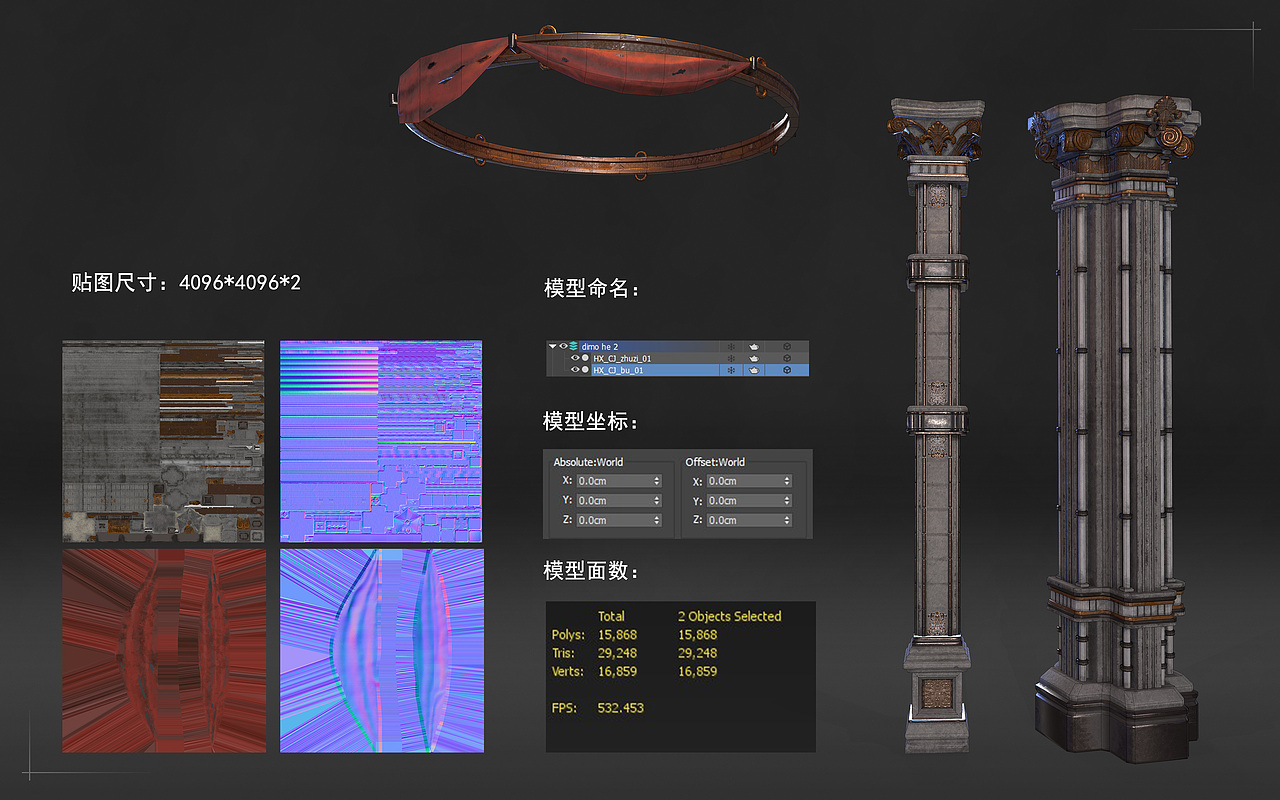Click the cloth normal map thumbnail
This screenshot has width=1280, height=800.
[381, 650]
